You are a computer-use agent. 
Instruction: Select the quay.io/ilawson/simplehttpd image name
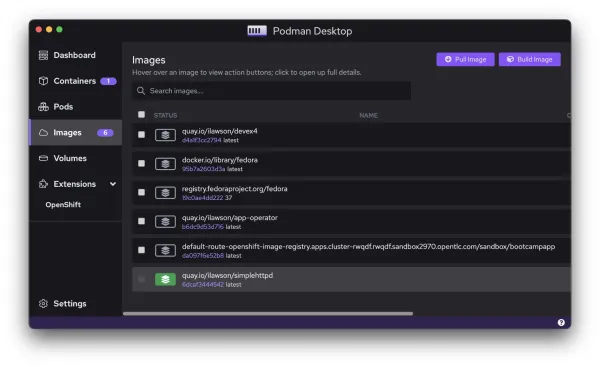(227, 275)
